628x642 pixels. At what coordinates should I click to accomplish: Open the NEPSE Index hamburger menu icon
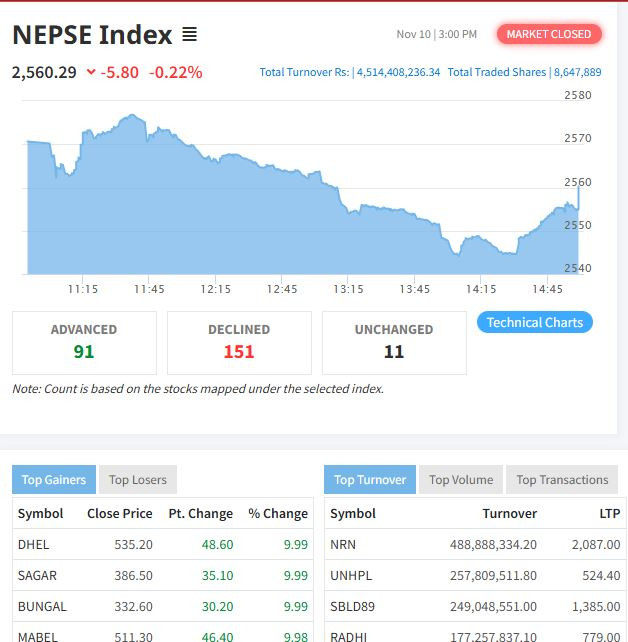[x=190, y=35]
